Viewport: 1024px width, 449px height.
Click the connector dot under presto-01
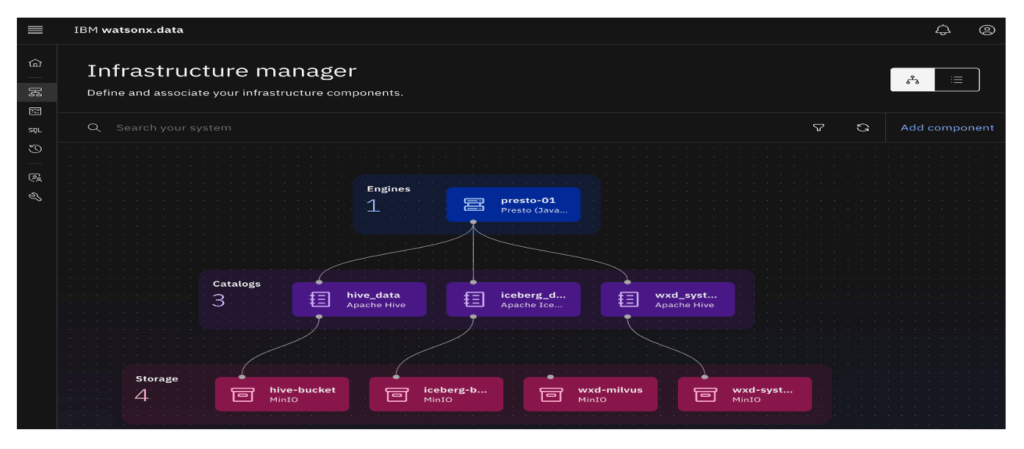point(472,223)
